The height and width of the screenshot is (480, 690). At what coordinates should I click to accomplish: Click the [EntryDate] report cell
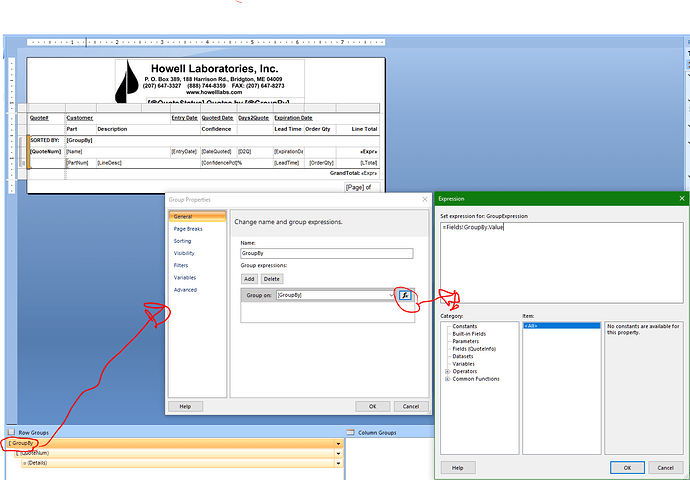click(185, 152)
